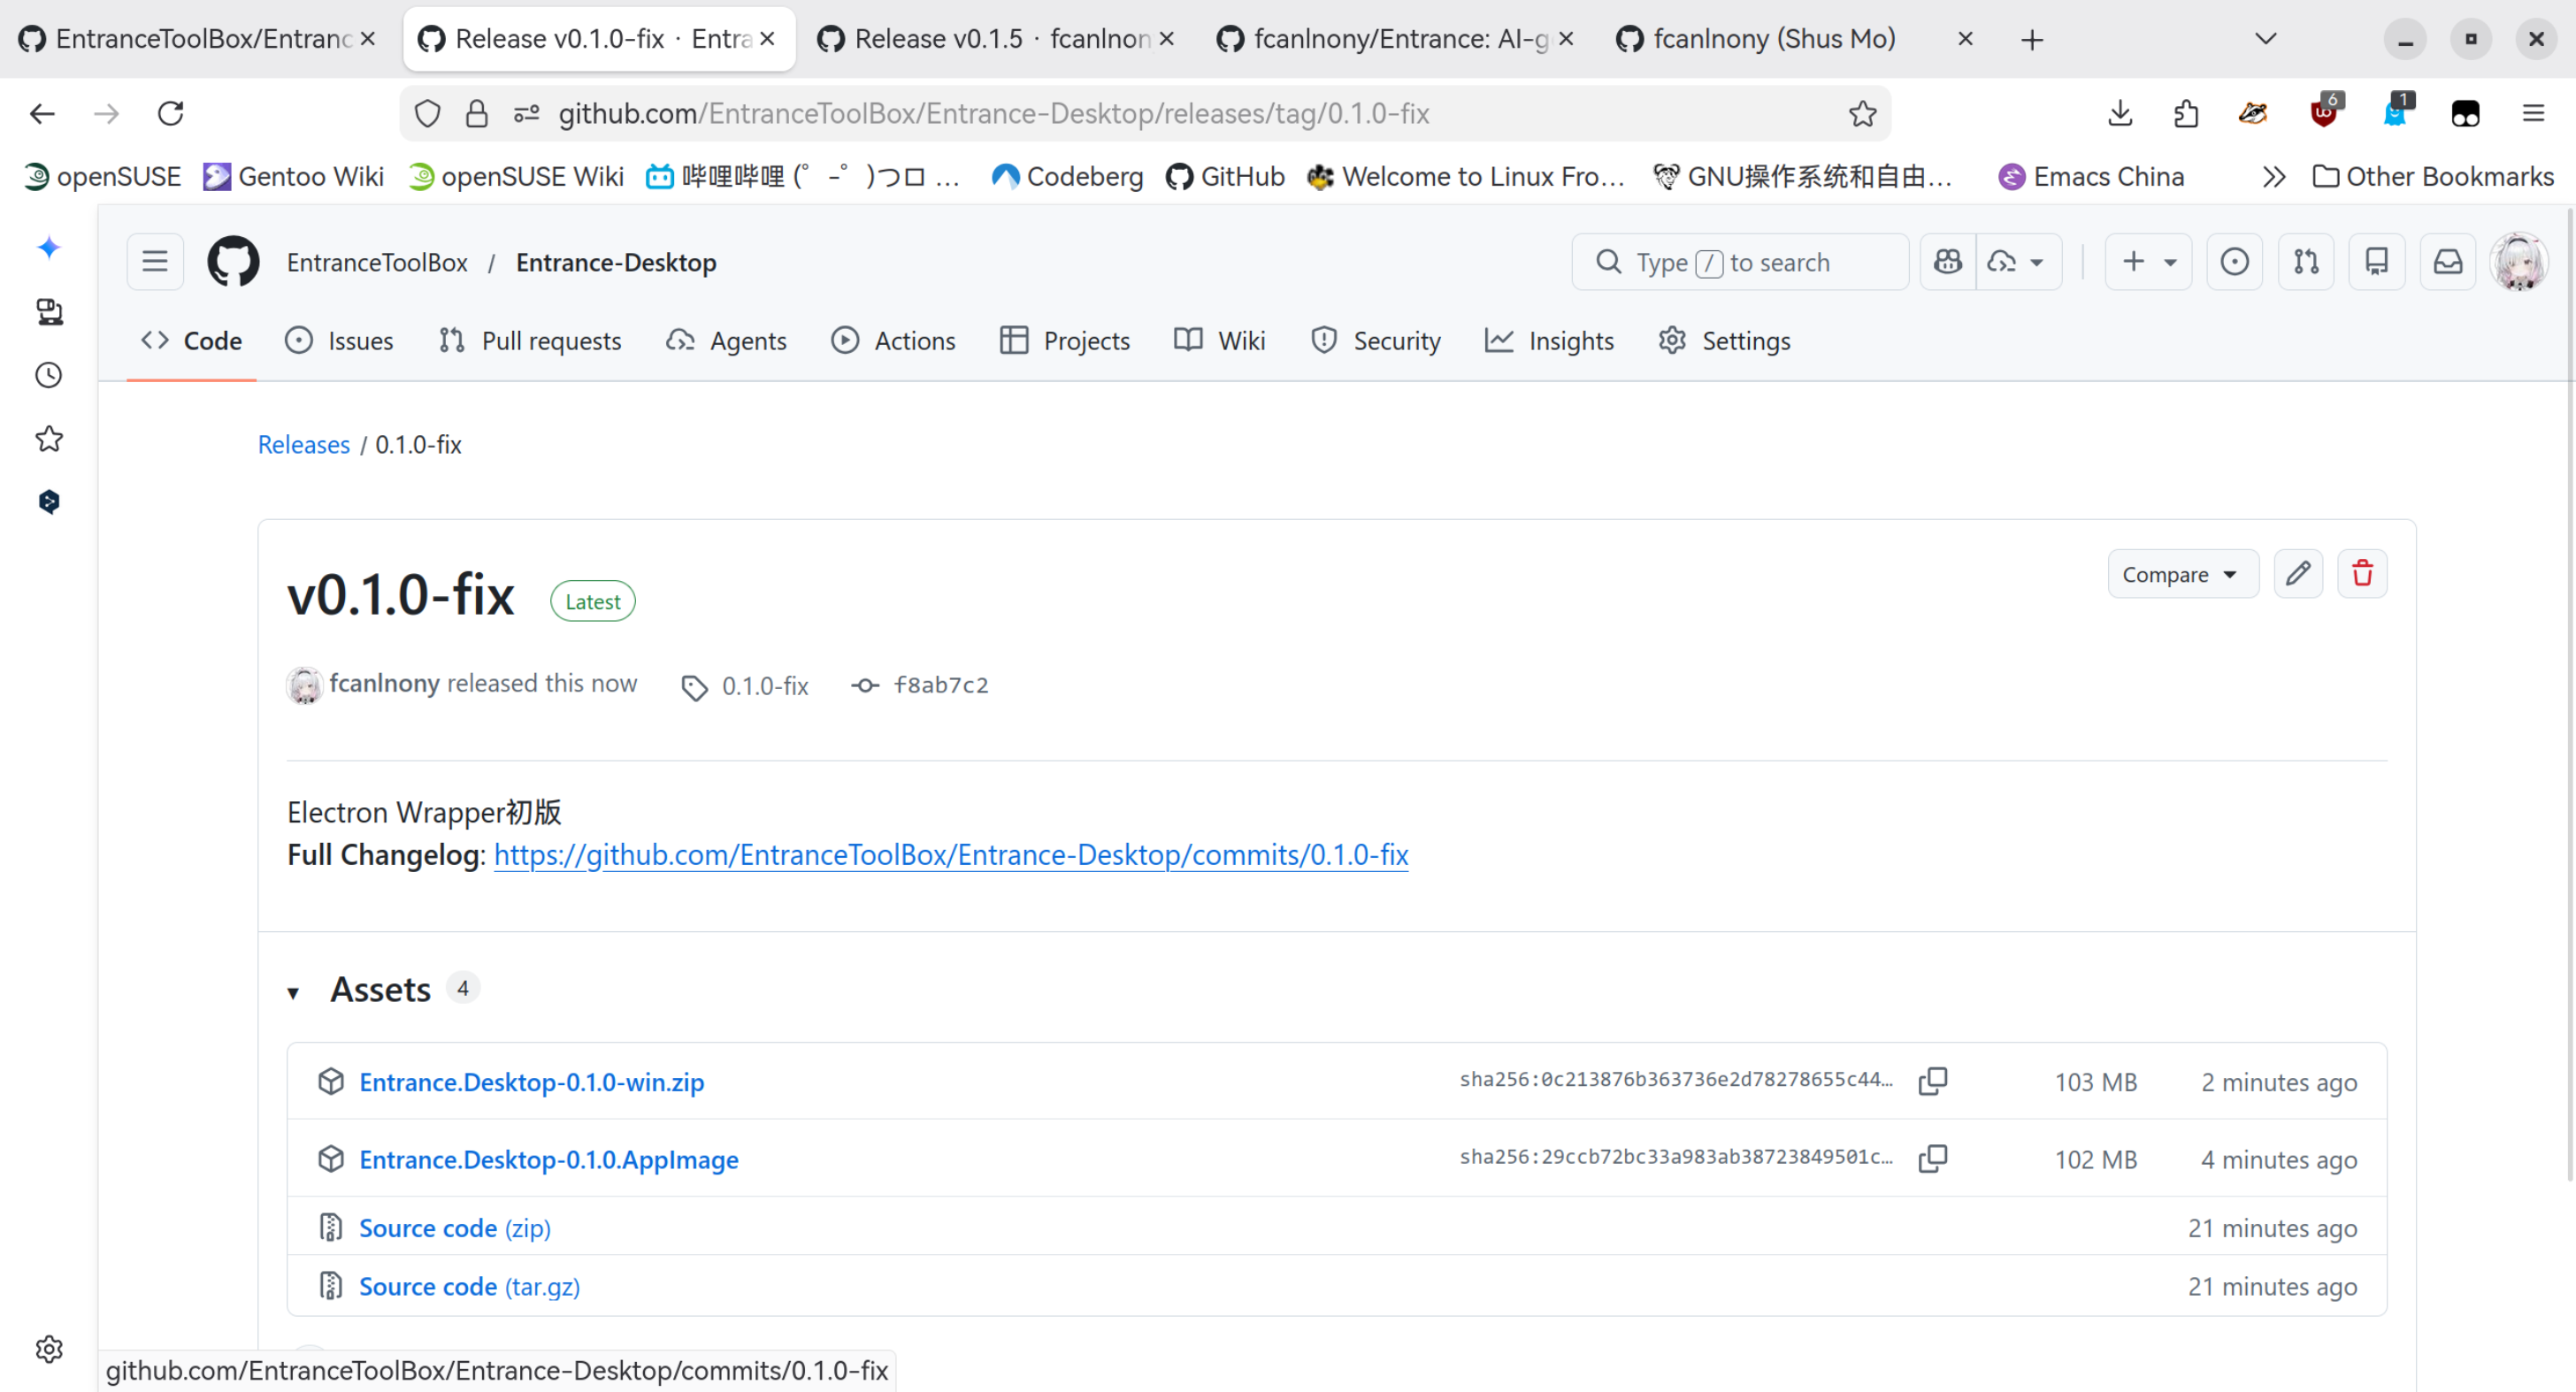View the Insights tab
The image size is (2576, 1392).
click(x=1549, y=341)
